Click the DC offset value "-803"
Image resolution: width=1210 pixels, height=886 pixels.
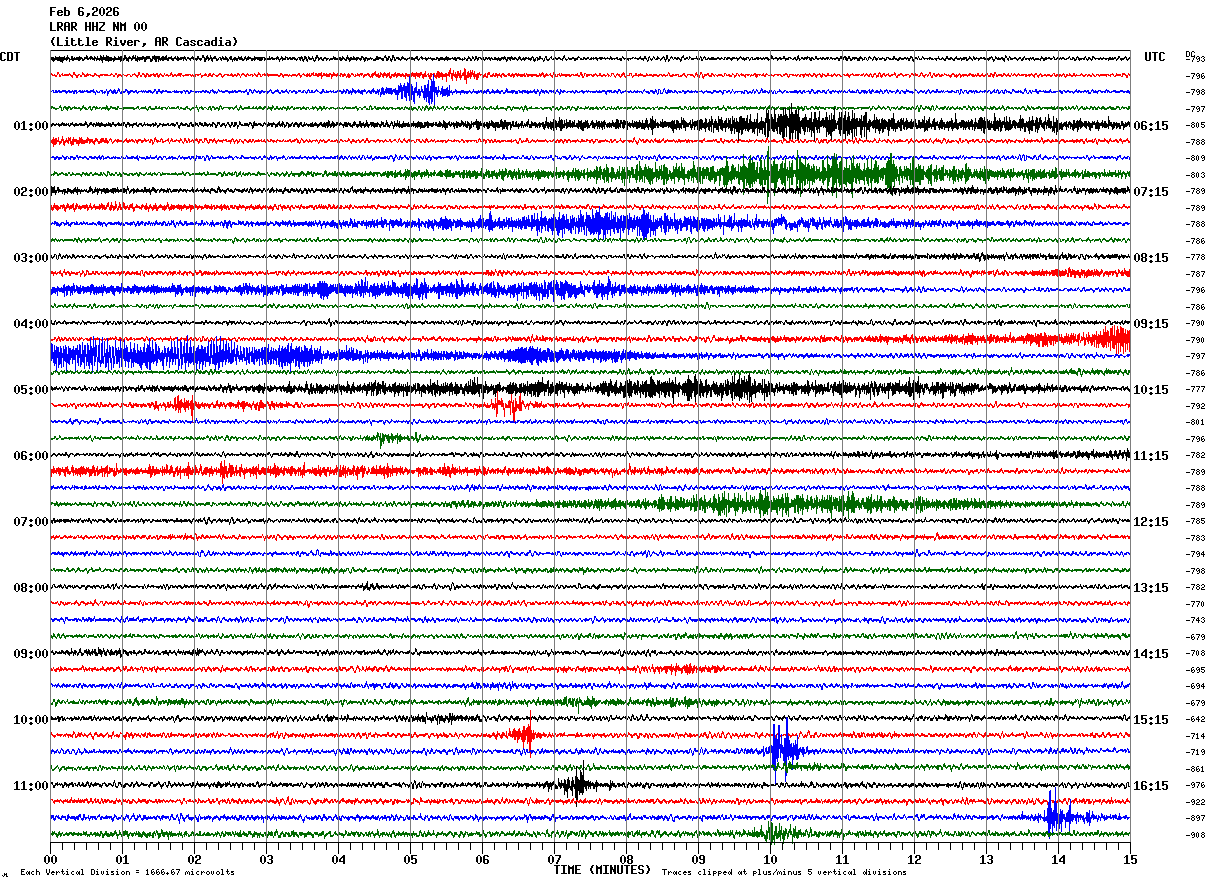(x=1195, y=175)
